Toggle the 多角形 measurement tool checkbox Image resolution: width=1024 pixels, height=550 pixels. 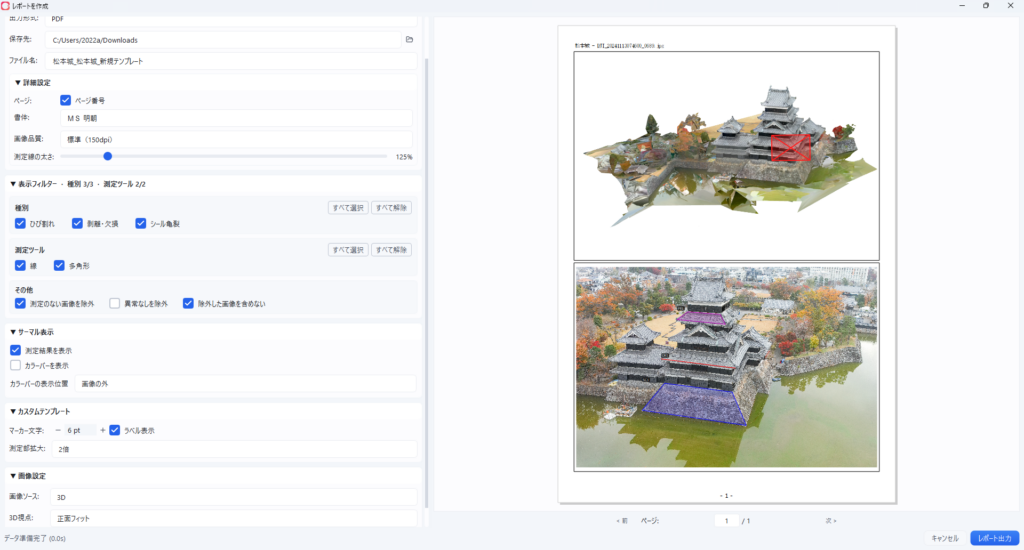tap(59, 266)
